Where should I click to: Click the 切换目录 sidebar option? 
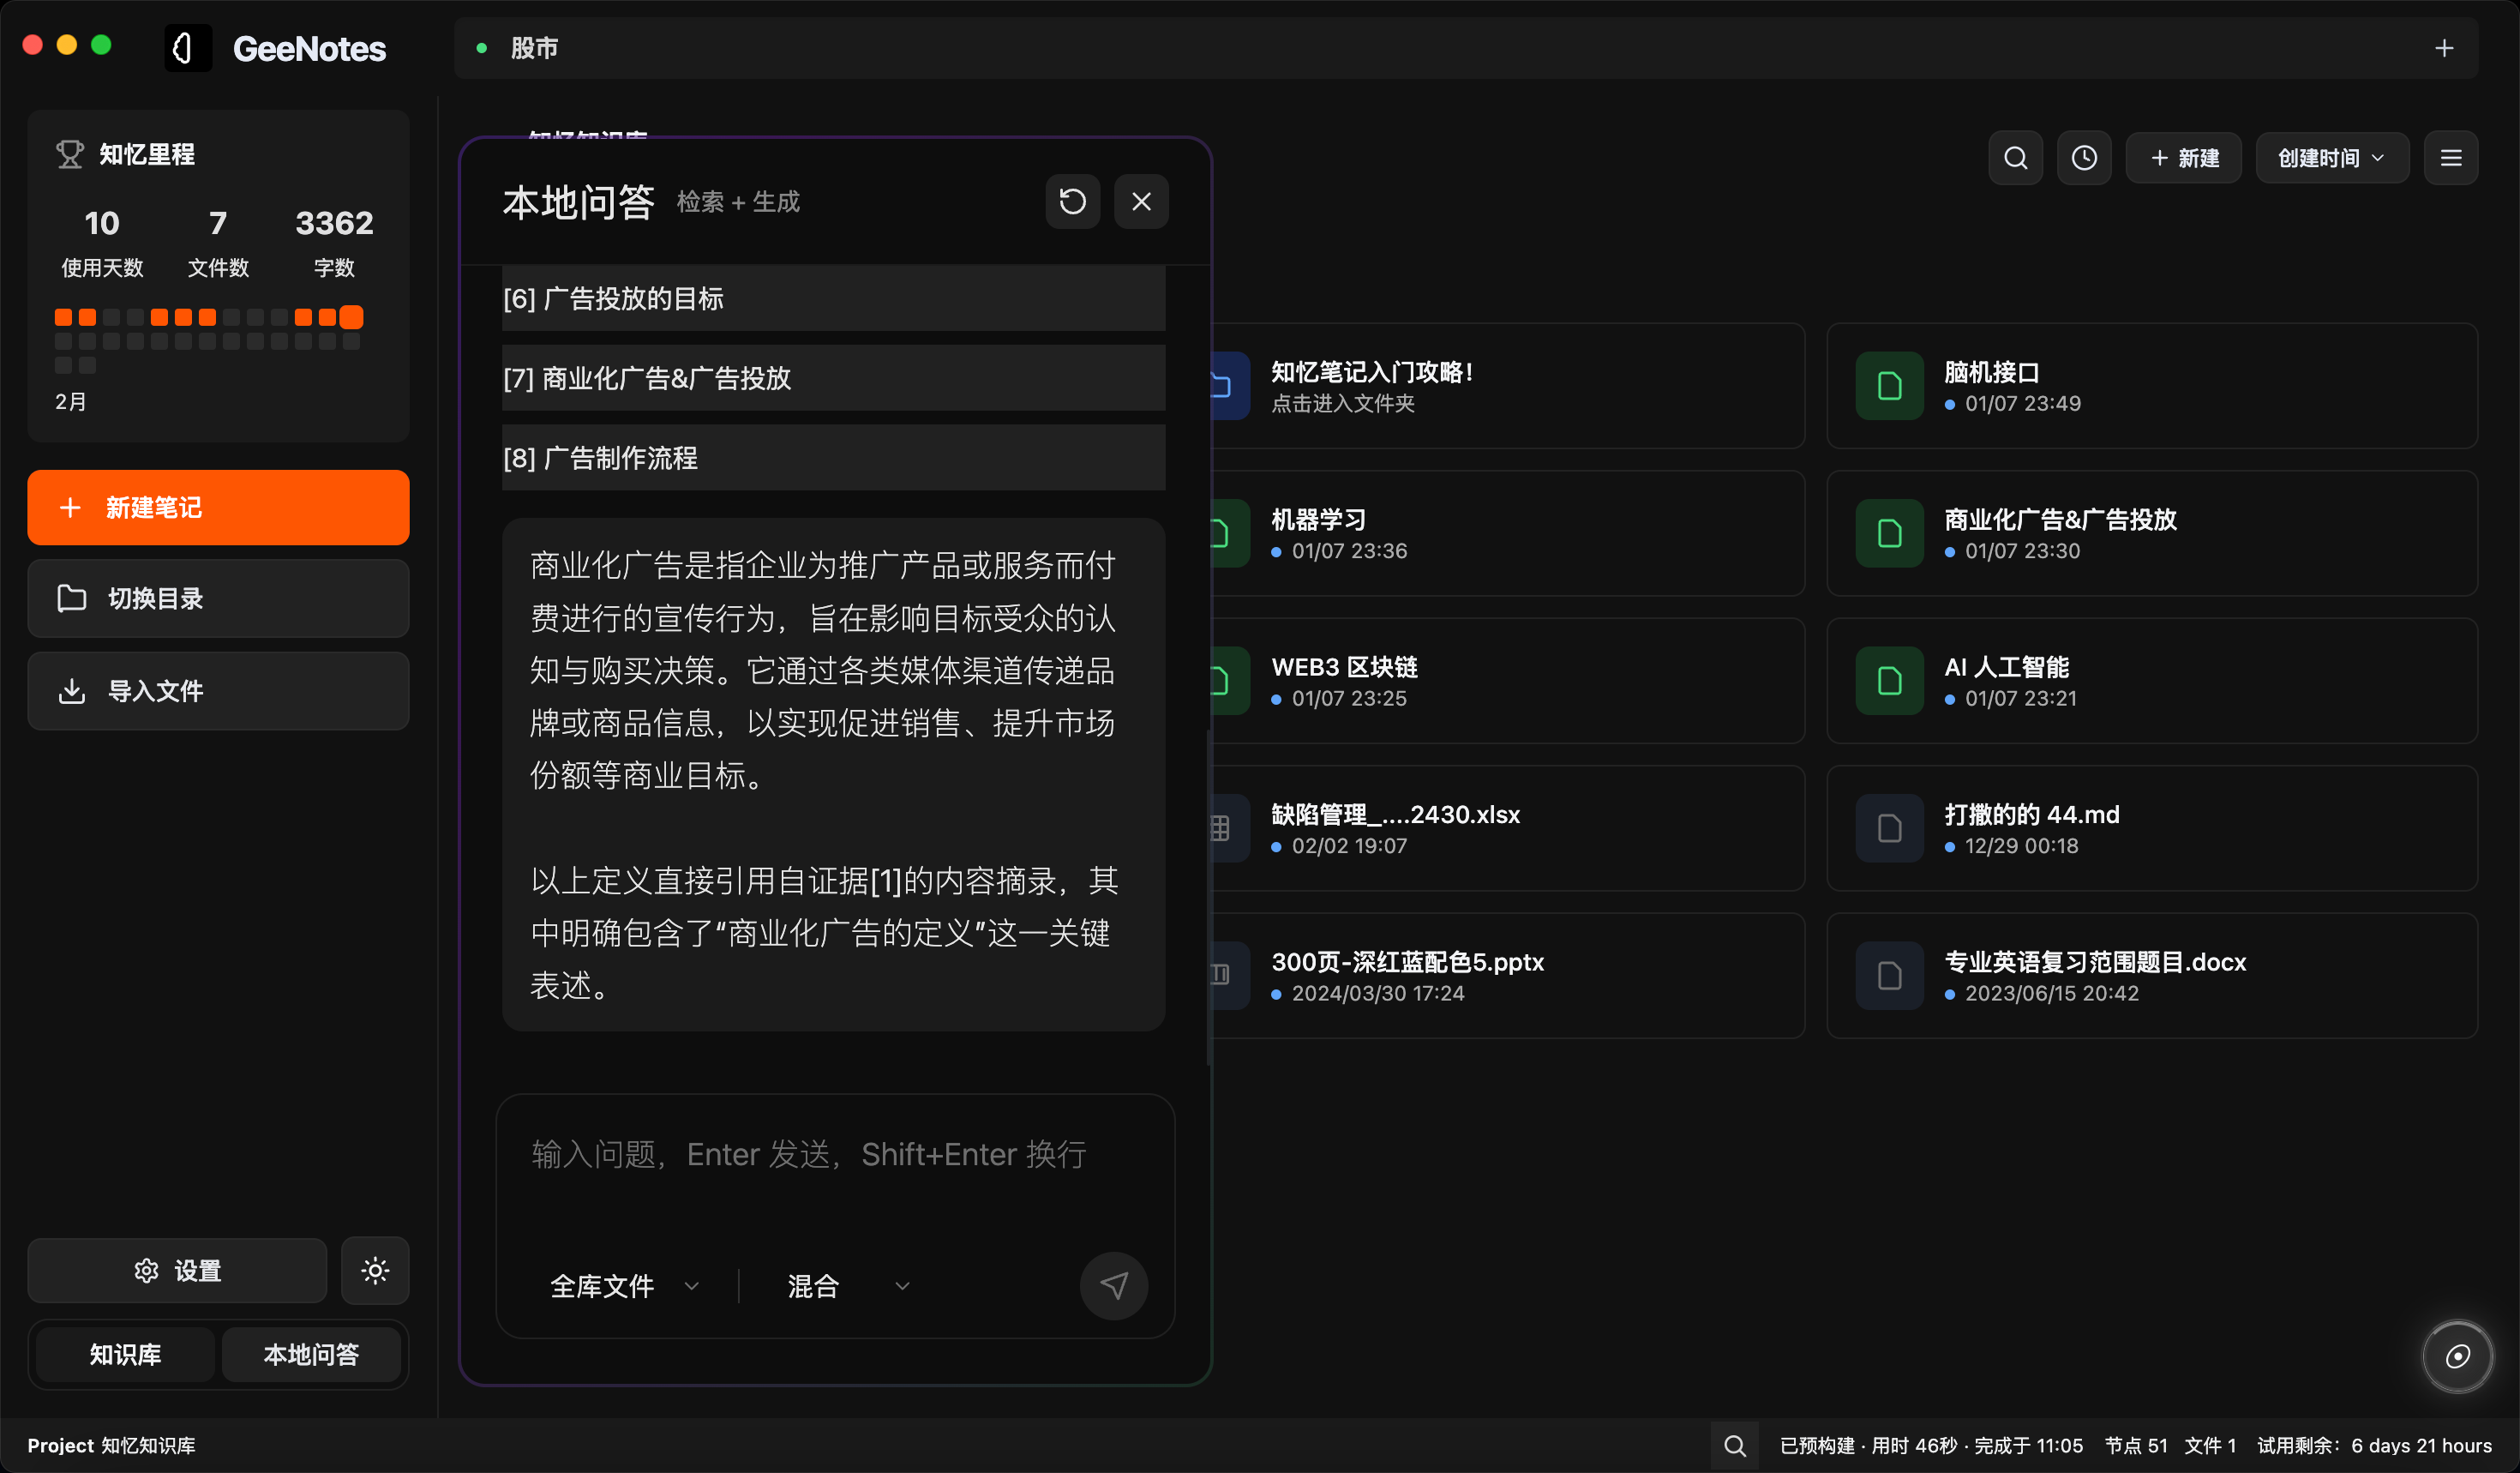point(217,598)
